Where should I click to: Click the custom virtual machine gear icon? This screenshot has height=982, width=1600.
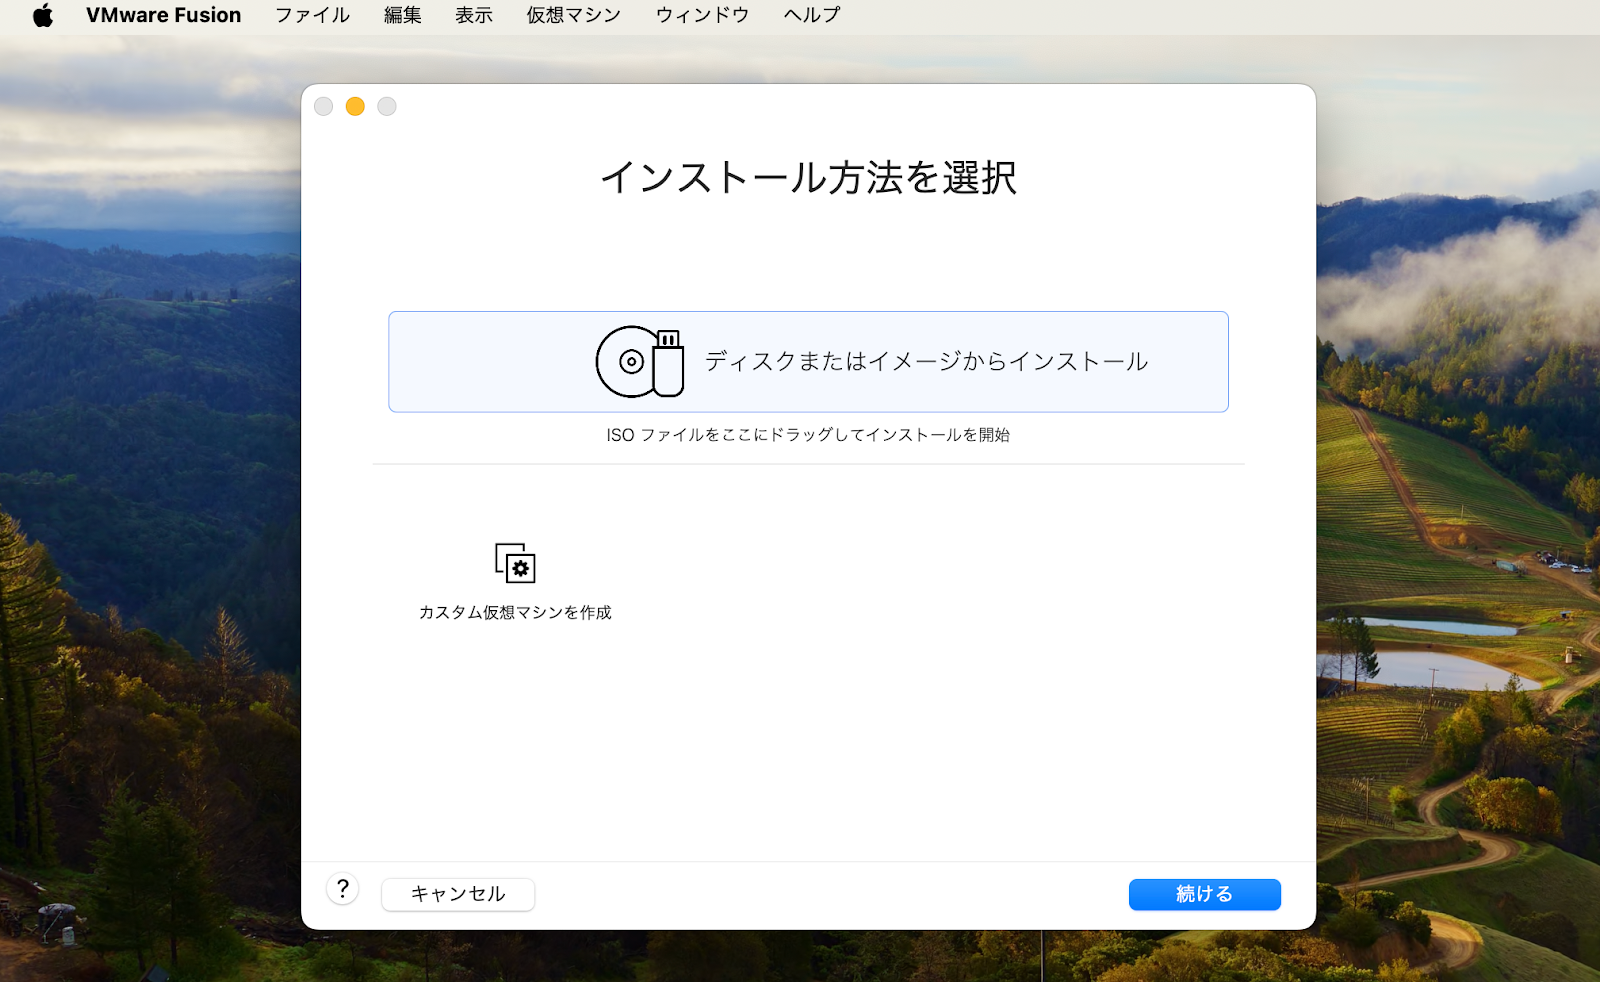click(x=515, y=564)
